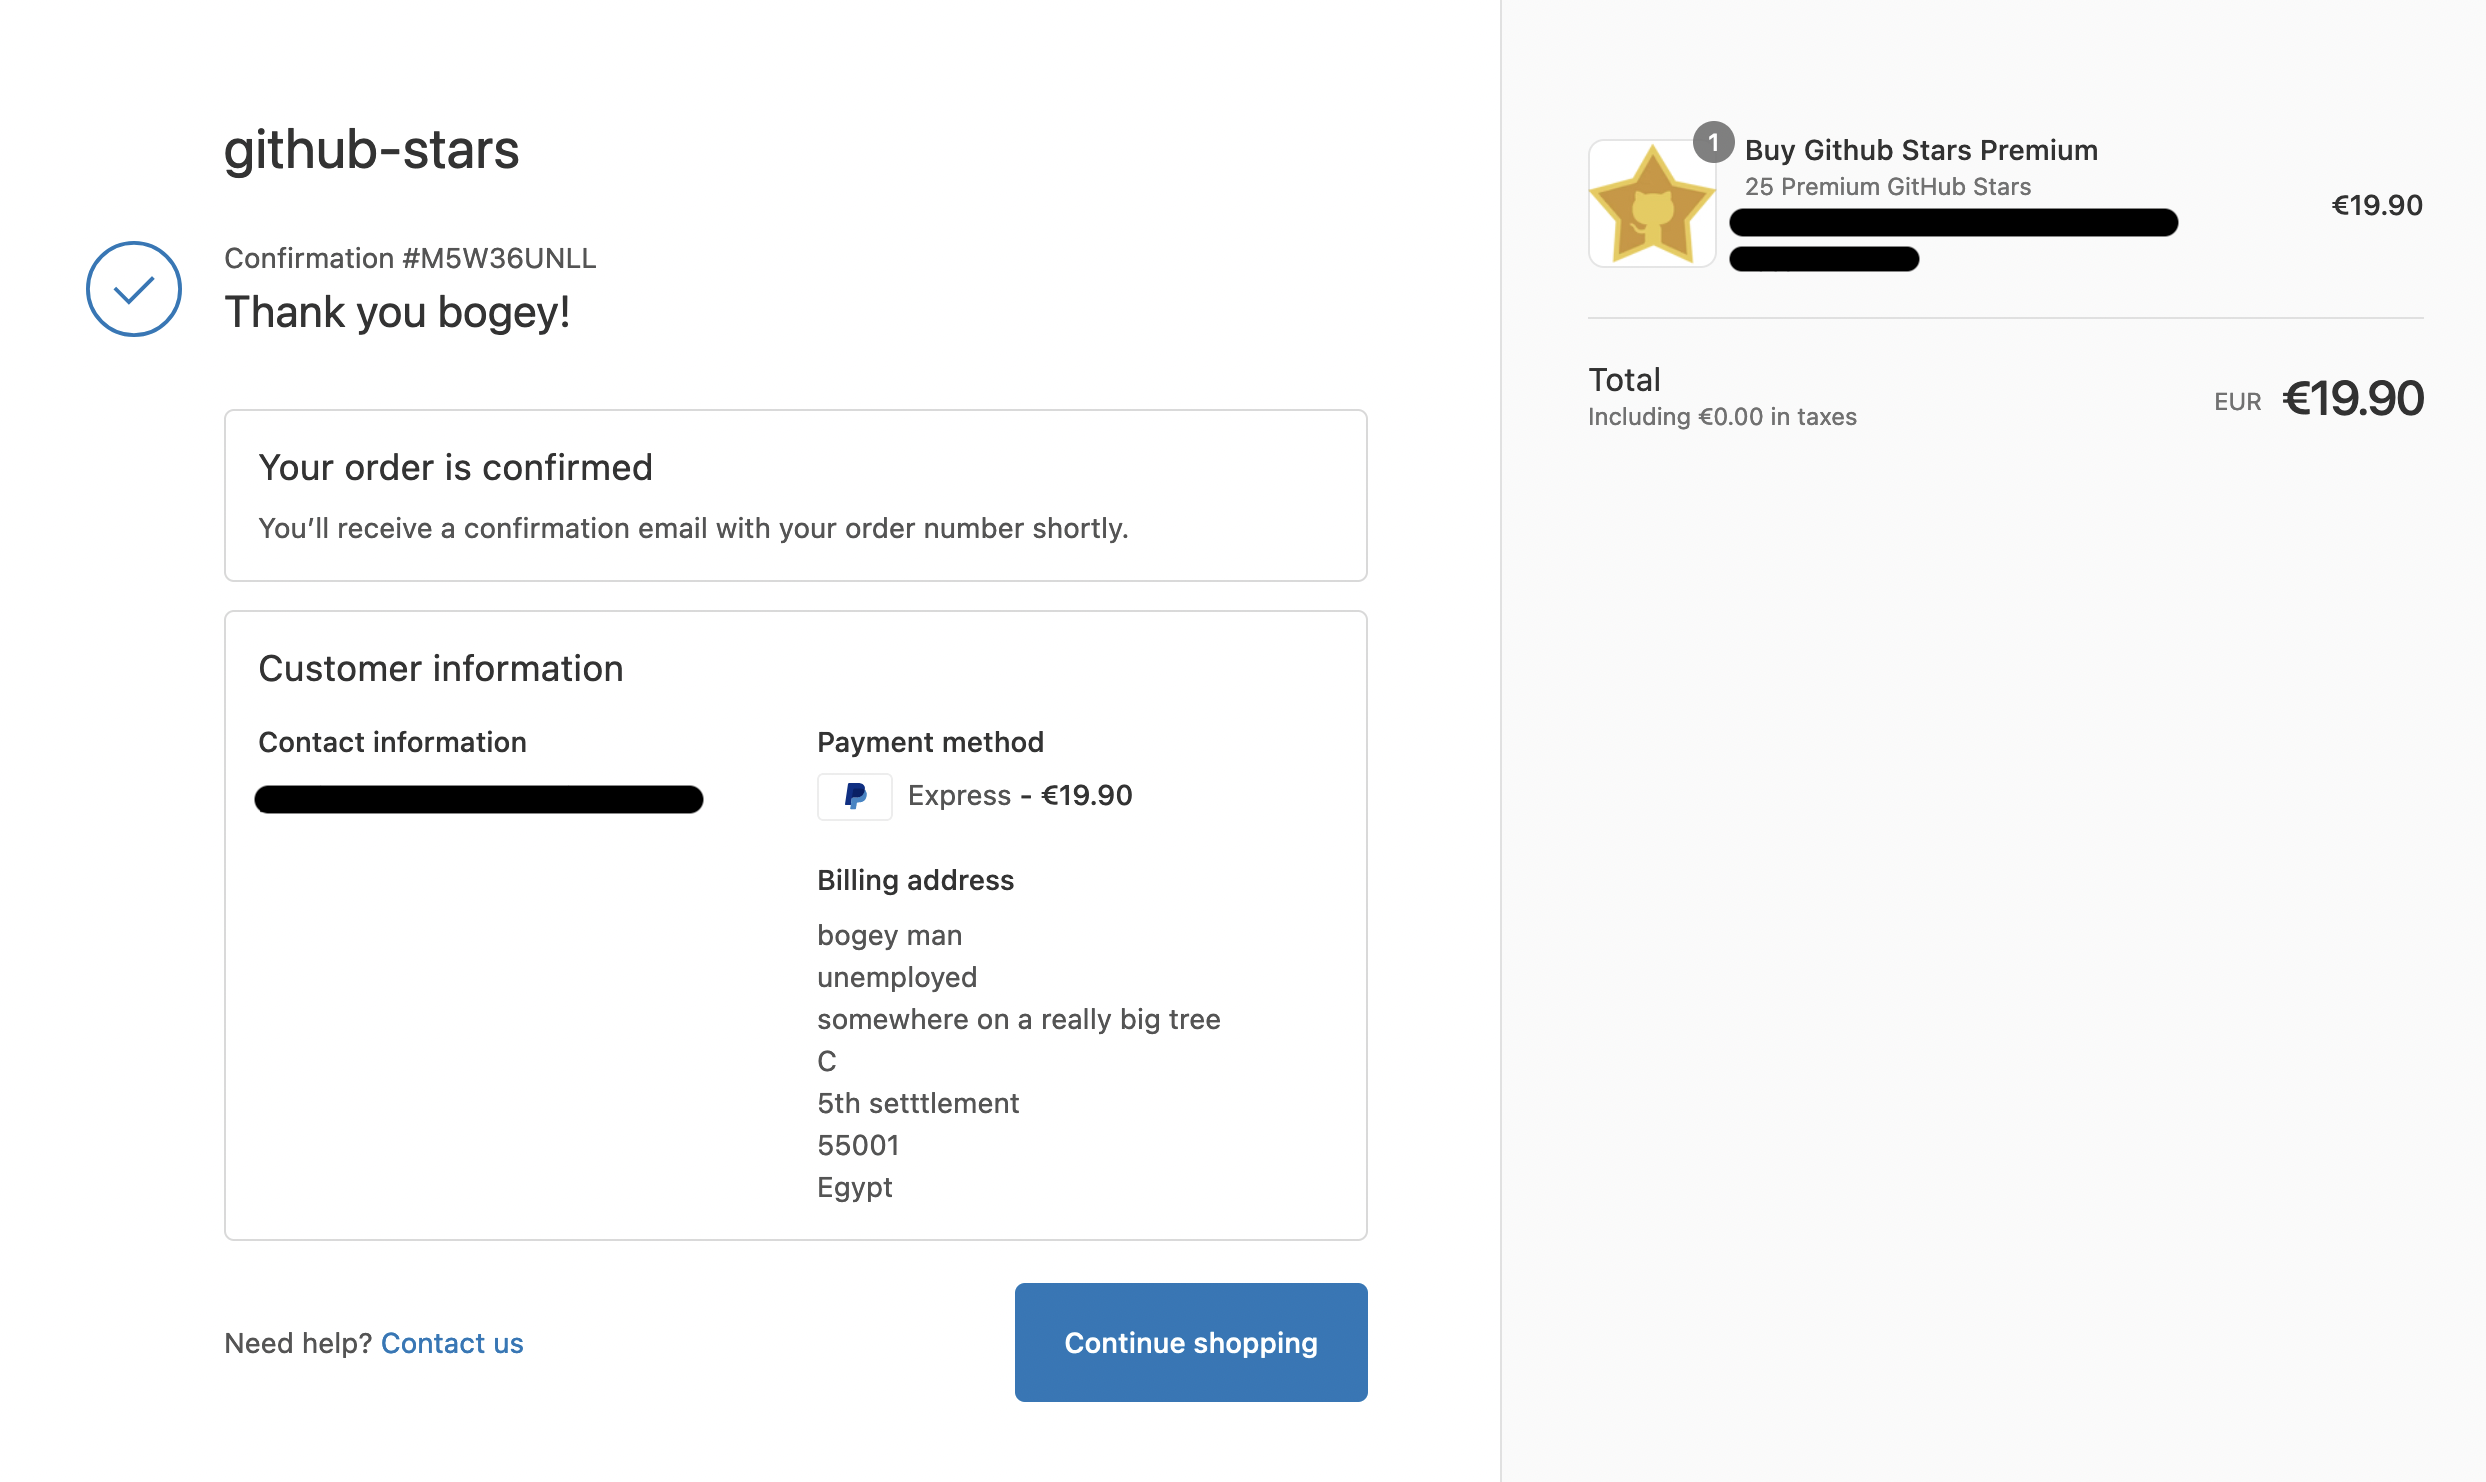Expand the Your order is confirmed panel
This screenshot has width=2486, height=1482.
click(456, 467)
